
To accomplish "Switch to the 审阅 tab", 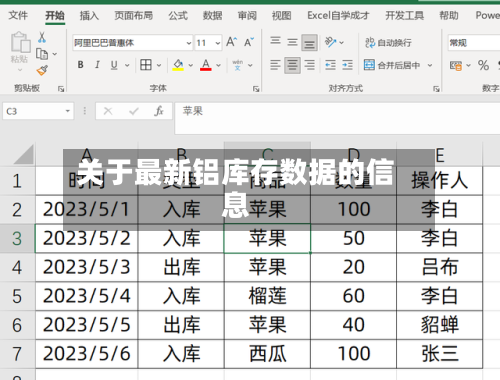I will pos(247,15).
